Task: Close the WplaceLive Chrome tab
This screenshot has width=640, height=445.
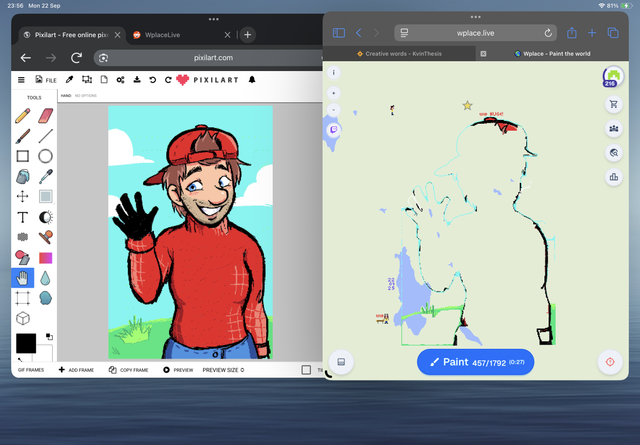Action: [227, 35]
